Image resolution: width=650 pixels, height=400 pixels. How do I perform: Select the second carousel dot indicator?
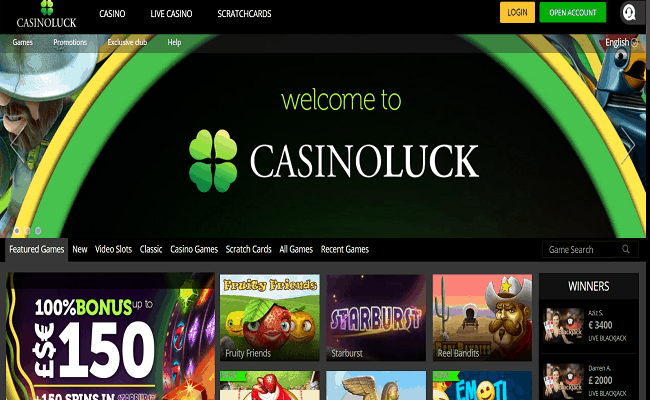click(27, 230)
